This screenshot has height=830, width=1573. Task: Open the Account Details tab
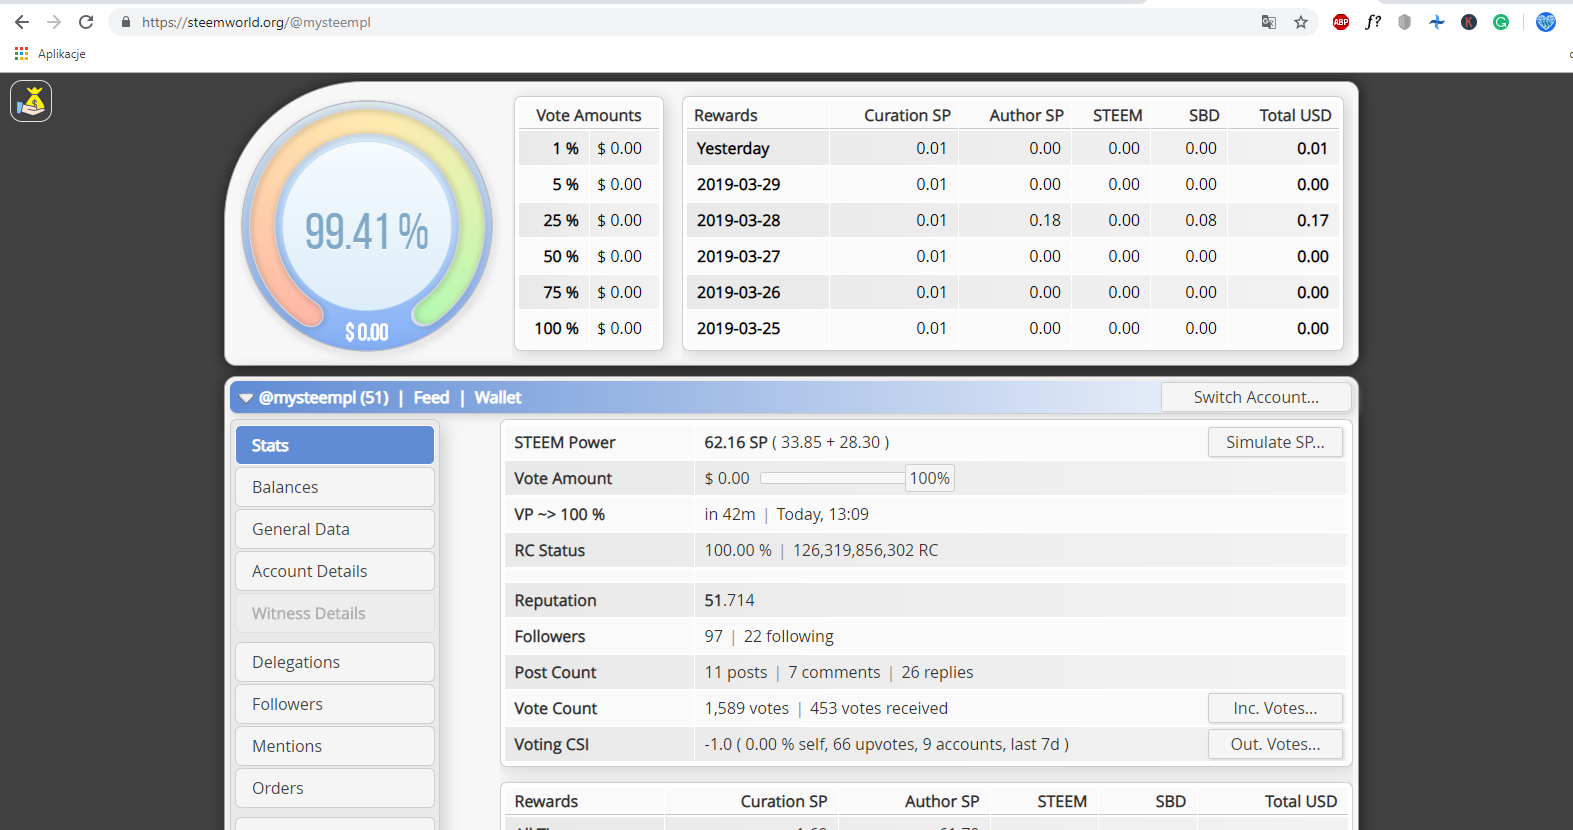point(335,571)
